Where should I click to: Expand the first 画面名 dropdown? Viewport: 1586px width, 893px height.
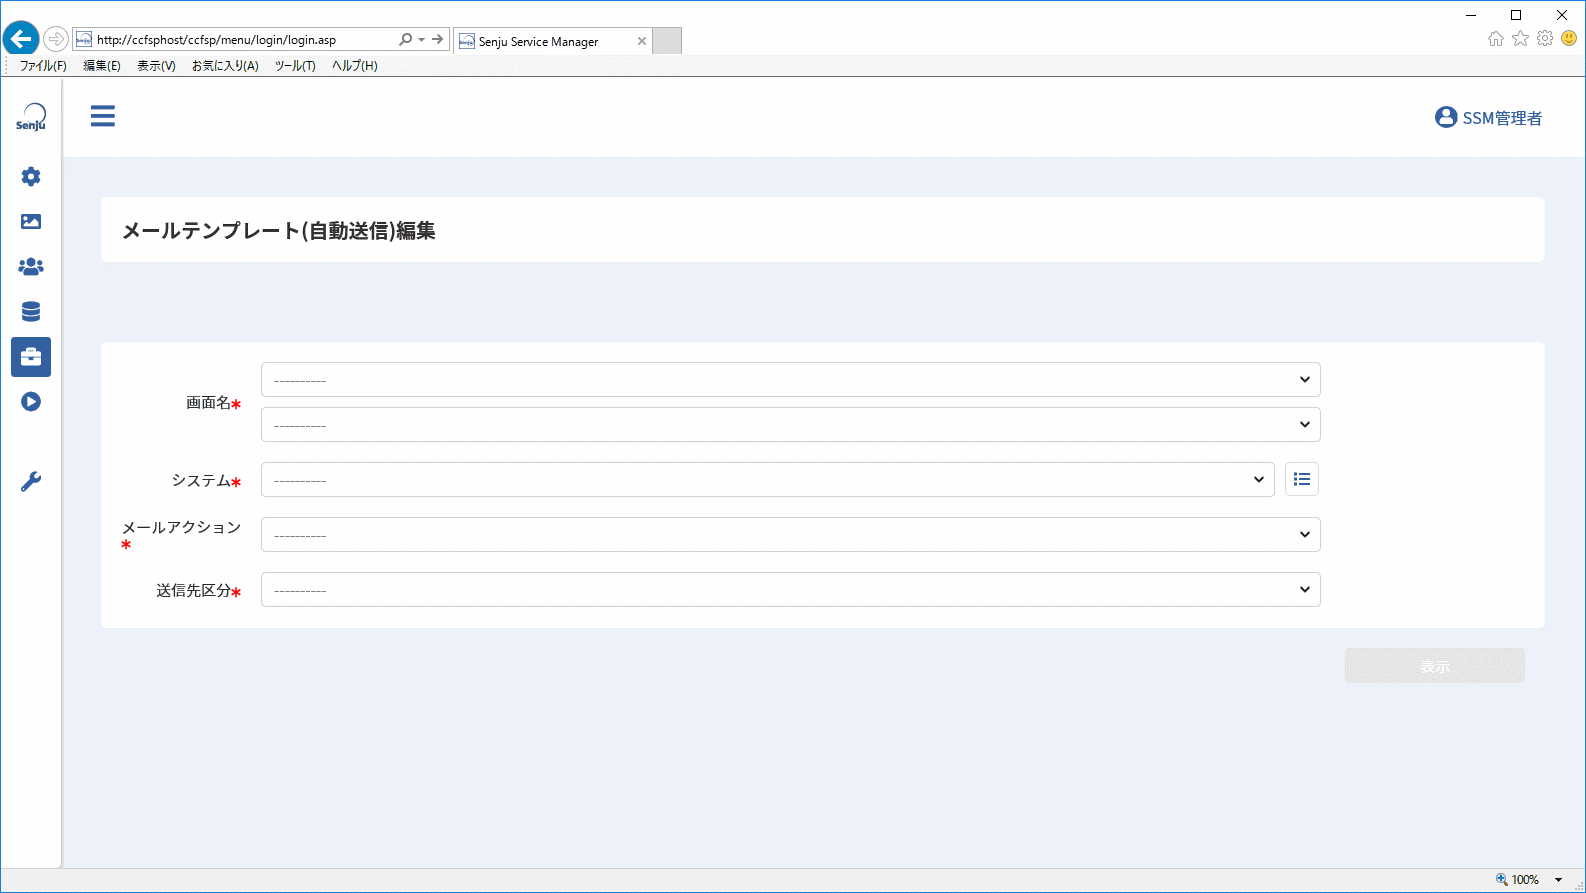pyautogui.click(x=791, y=379)
